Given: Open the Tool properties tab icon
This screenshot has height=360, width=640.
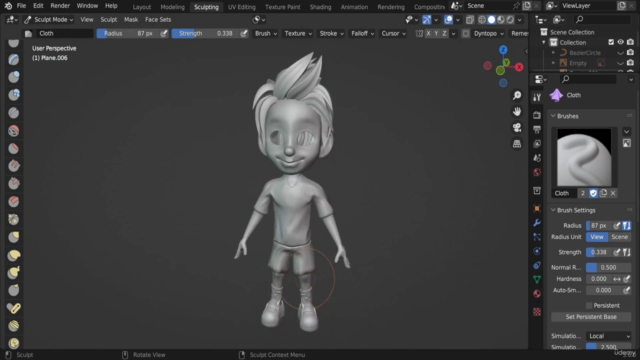Looking at the screenshot, I should click(537, 97).
